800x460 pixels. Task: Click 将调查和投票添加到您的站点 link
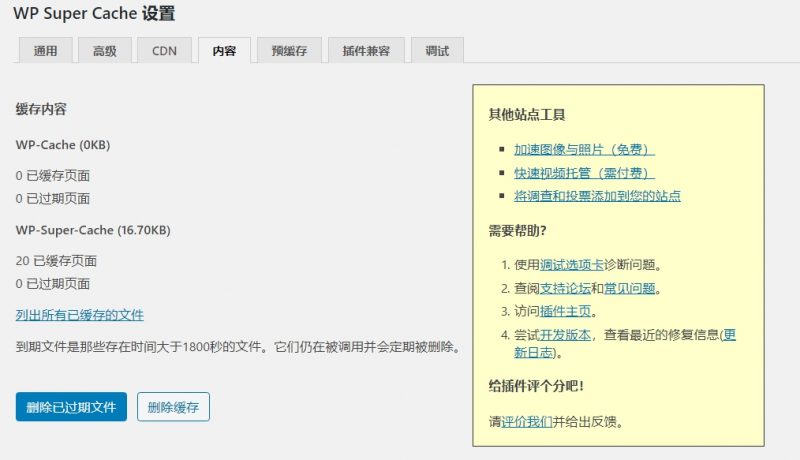pos(597,196)
